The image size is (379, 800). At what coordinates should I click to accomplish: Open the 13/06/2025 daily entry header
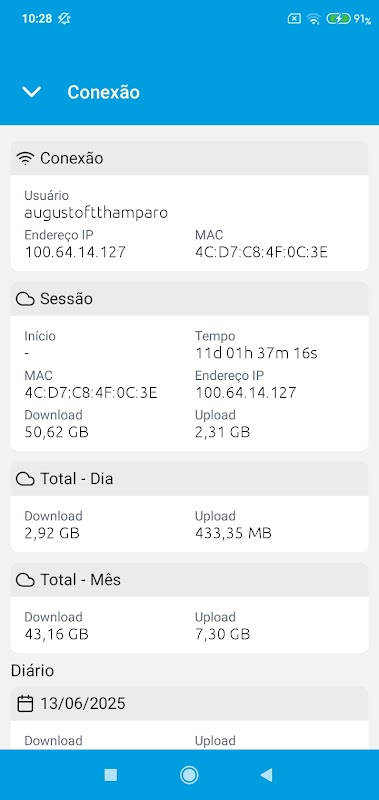pos(189,704)
